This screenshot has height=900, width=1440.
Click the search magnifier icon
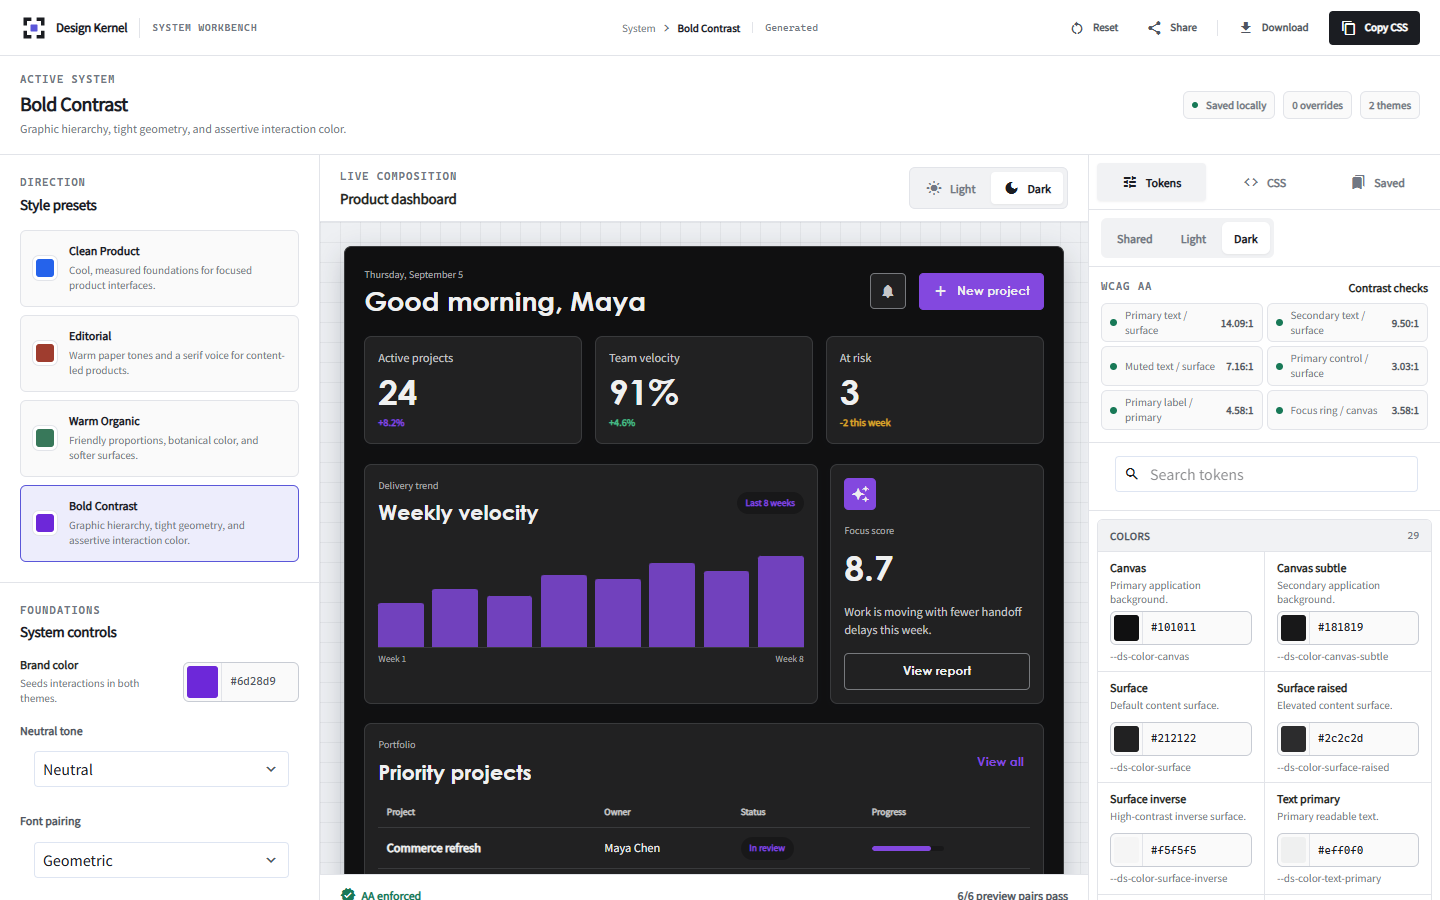click(1132, 474)
